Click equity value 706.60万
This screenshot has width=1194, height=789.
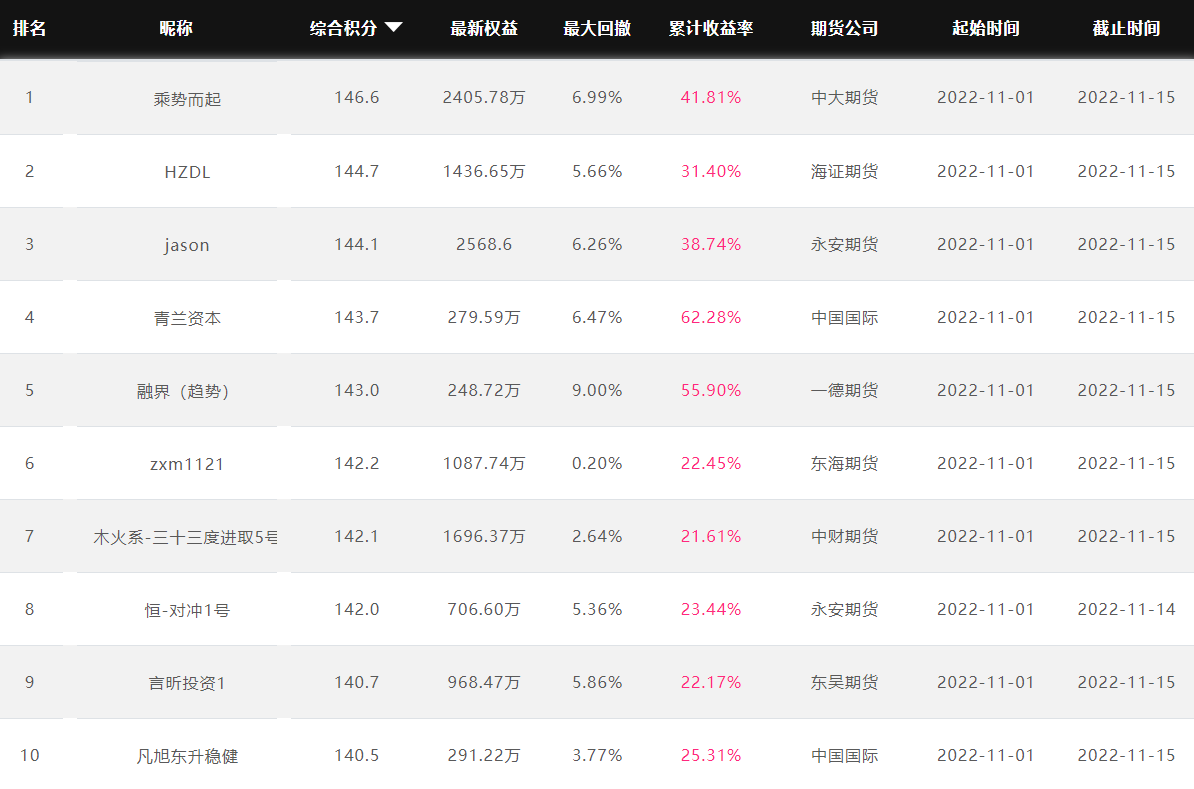click(x=484, y=610)
